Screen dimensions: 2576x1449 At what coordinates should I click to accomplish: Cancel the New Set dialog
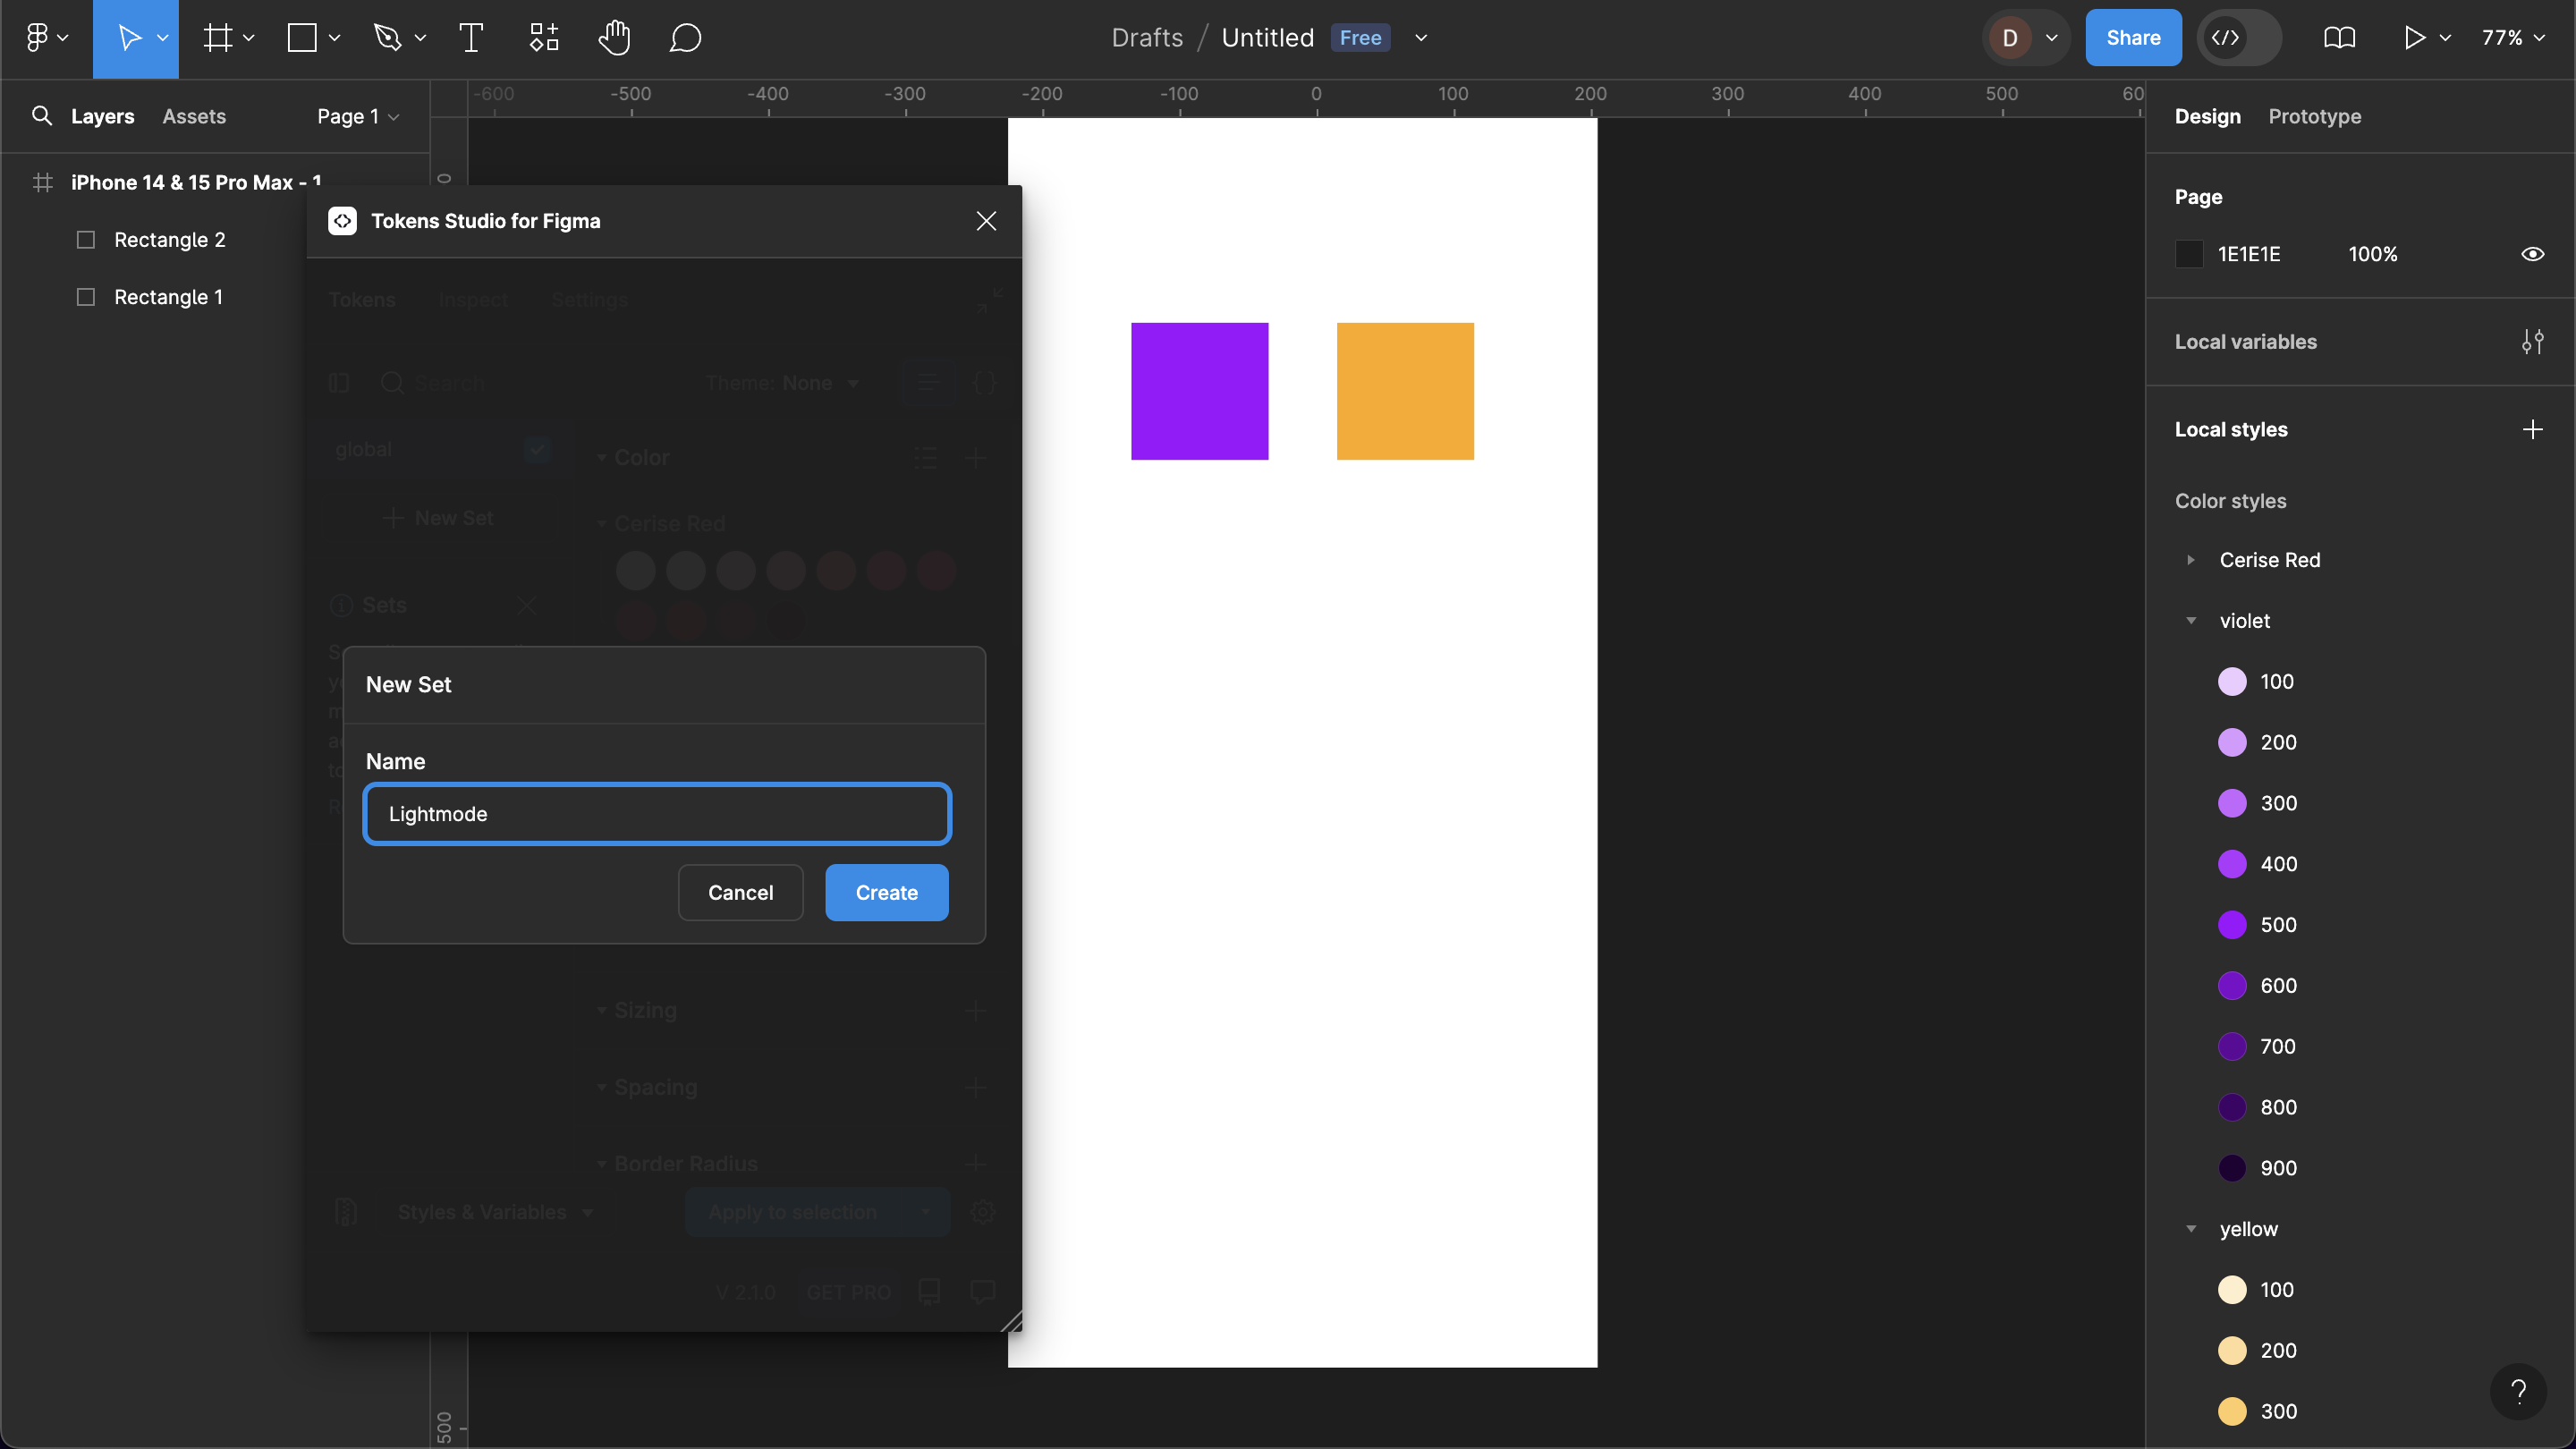click(x=740, y=893)
